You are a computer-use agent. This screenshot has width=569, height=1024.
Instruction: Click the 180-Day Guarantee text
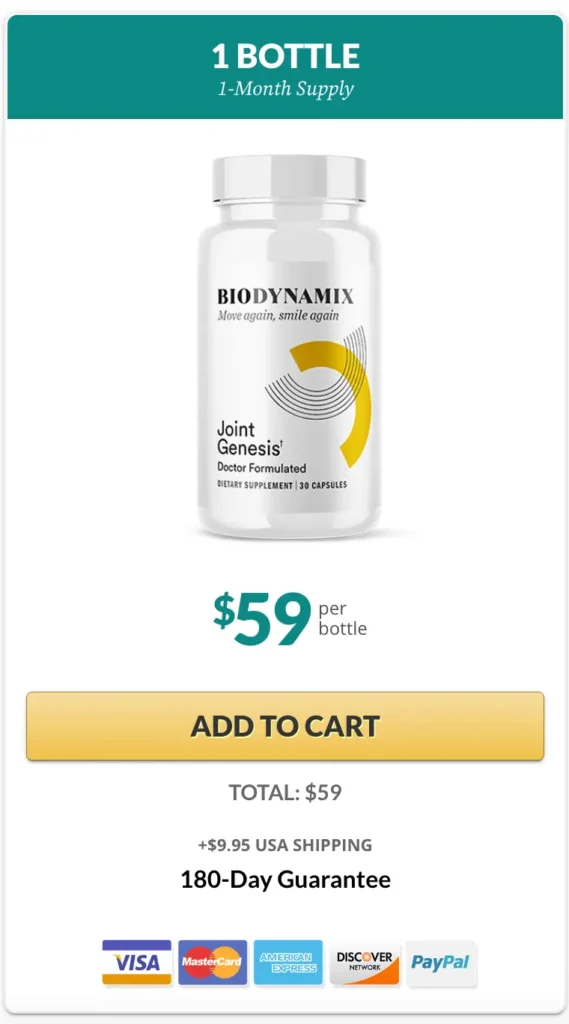pyautogui.click(x=285, y=879)
